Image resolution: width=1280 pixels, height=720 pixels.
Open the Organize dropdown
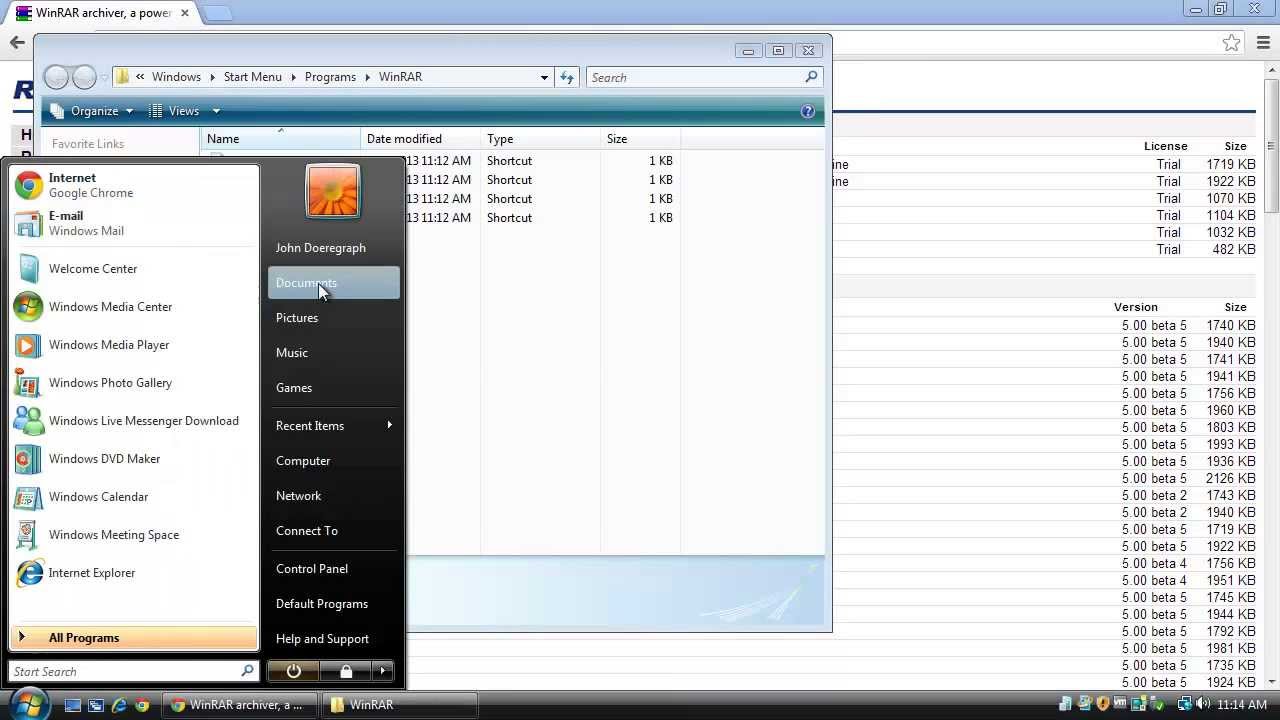pos(91,111)
